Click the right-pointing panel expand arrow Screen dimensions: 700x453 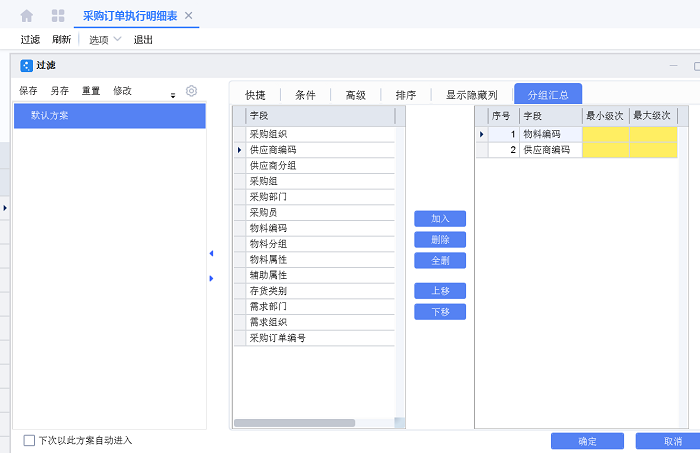[x=211, y=278]
